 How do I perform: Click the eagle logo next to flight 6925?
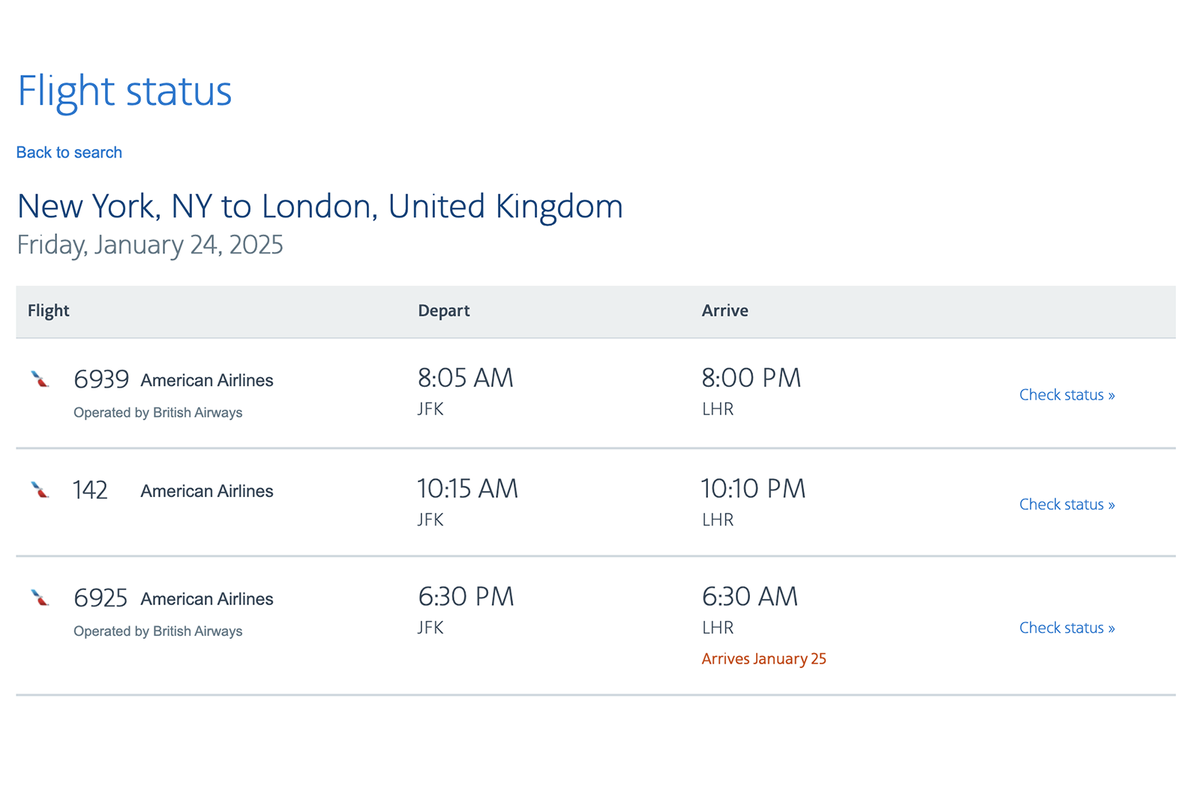coord(39,597)
